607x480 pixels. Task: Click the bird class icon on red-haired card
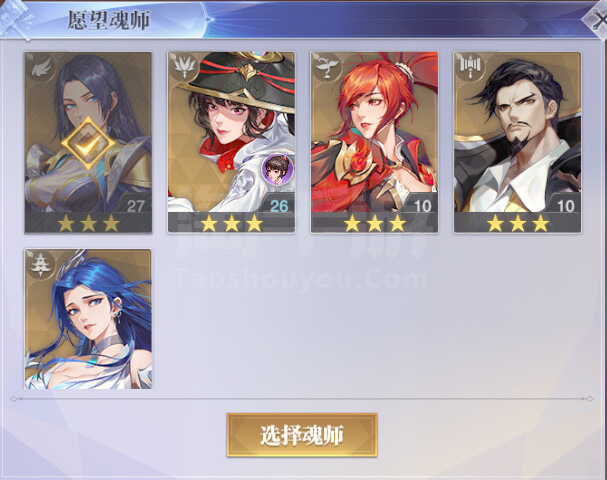click(327, 67)
